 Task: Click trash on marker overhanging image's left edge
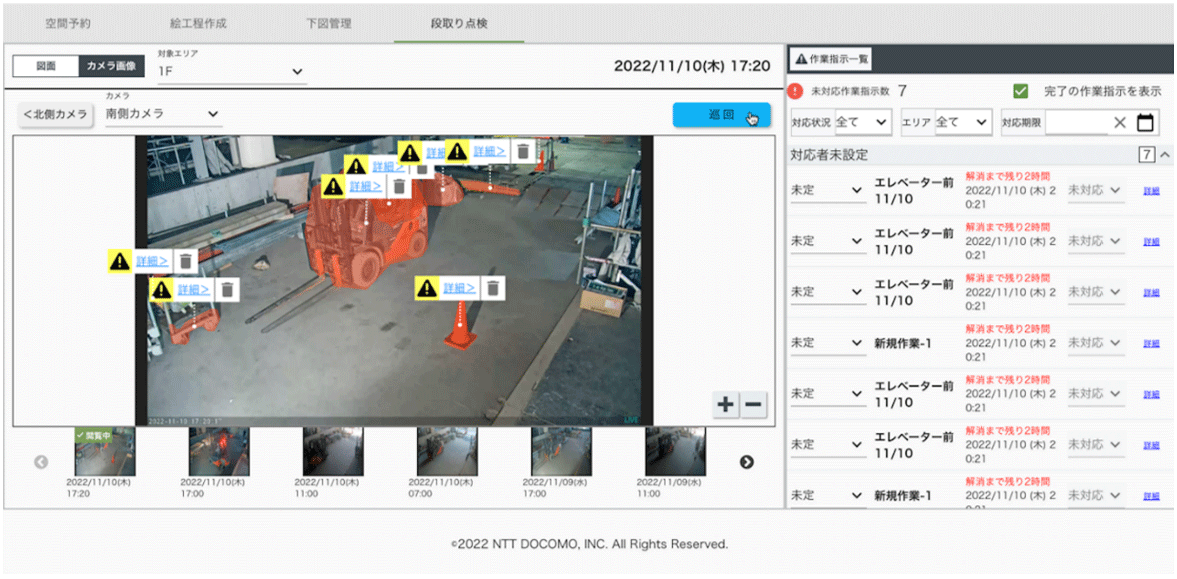185,261
